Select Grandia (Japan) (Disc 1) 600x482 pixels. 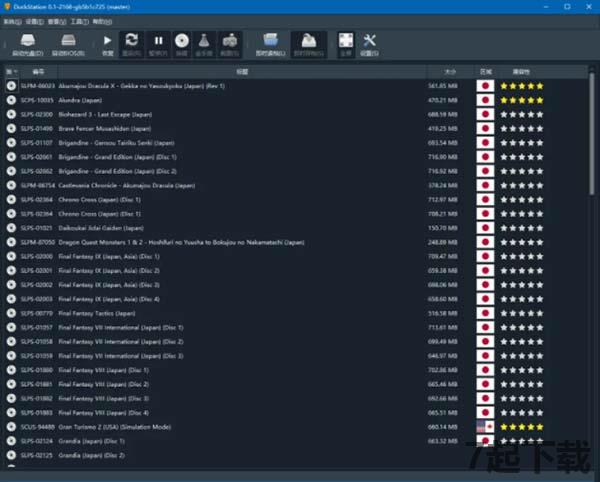pyautogui.click(x=92, y=441)
